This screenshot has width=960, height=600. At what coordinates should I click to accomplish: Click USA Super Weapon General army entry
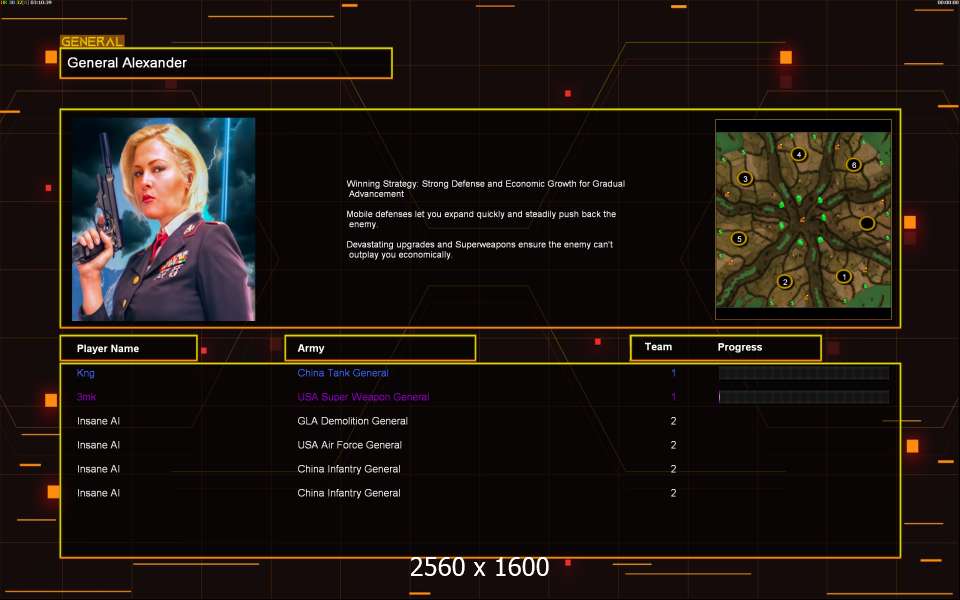pos(363,397)
